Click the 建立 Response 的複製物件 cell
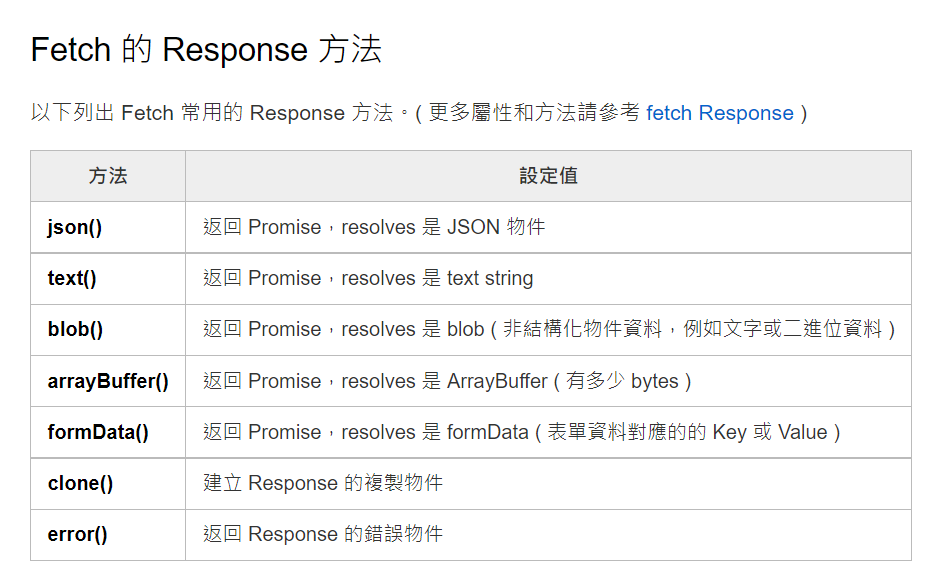The height and width of the screenshot is (583, 945). (x=548, y=484)
